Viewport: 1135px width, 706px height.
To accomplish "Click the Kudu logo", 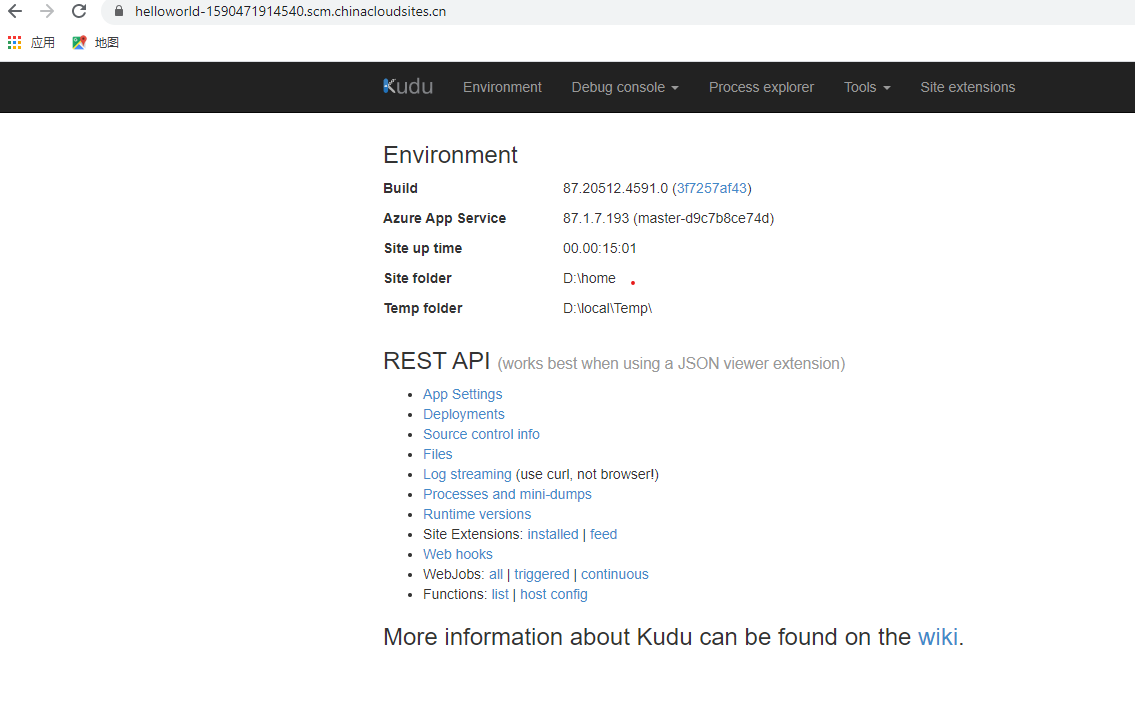I will tap(408, 87).
